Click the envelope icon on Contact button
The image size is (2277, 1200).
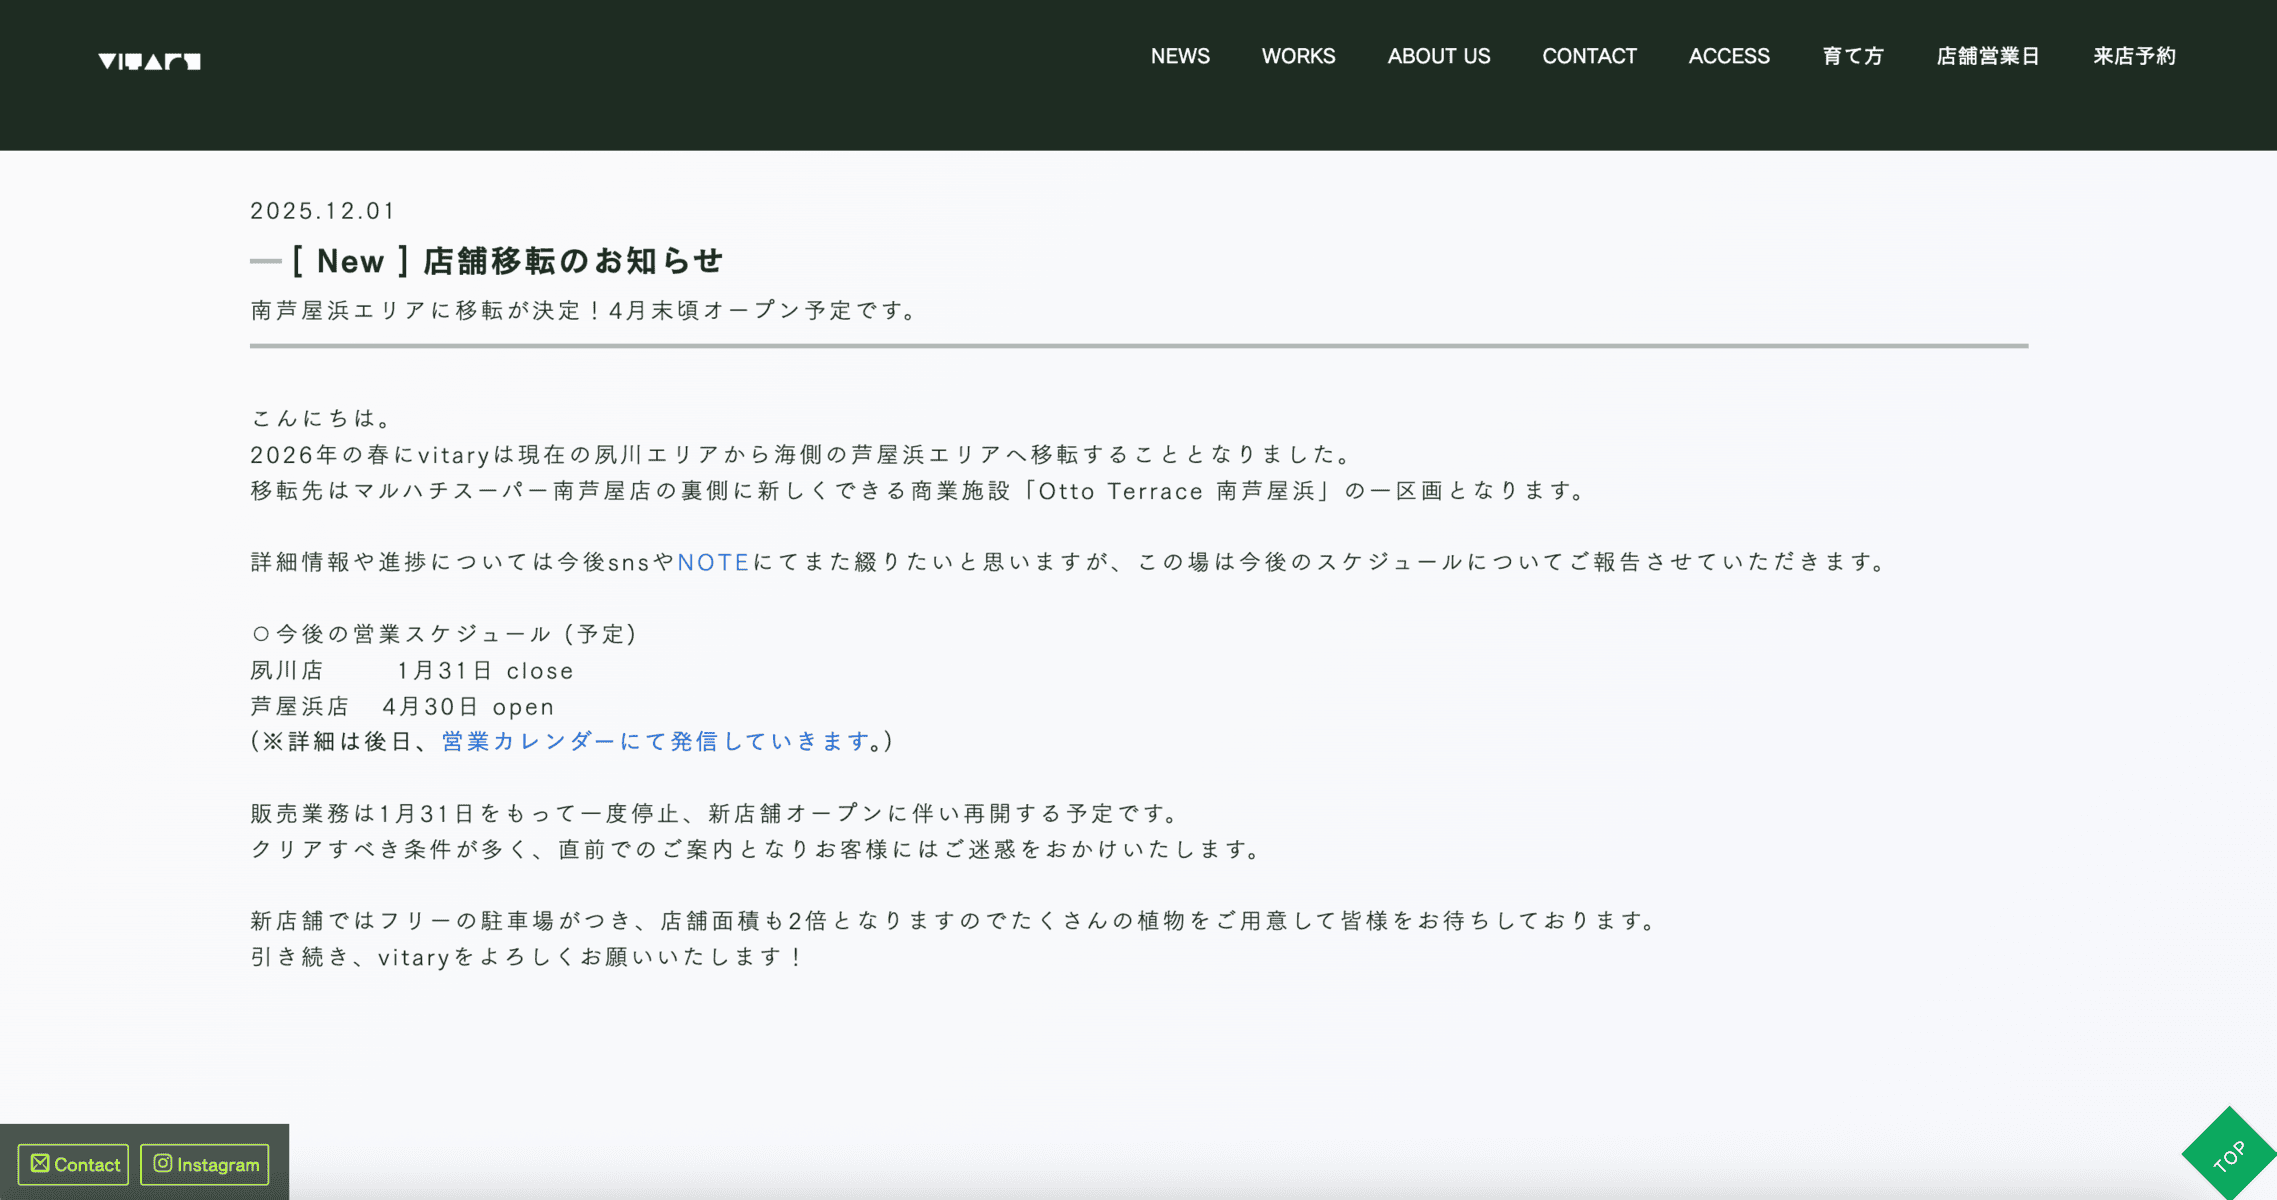pyautogui.click(x=40, y=1163)
